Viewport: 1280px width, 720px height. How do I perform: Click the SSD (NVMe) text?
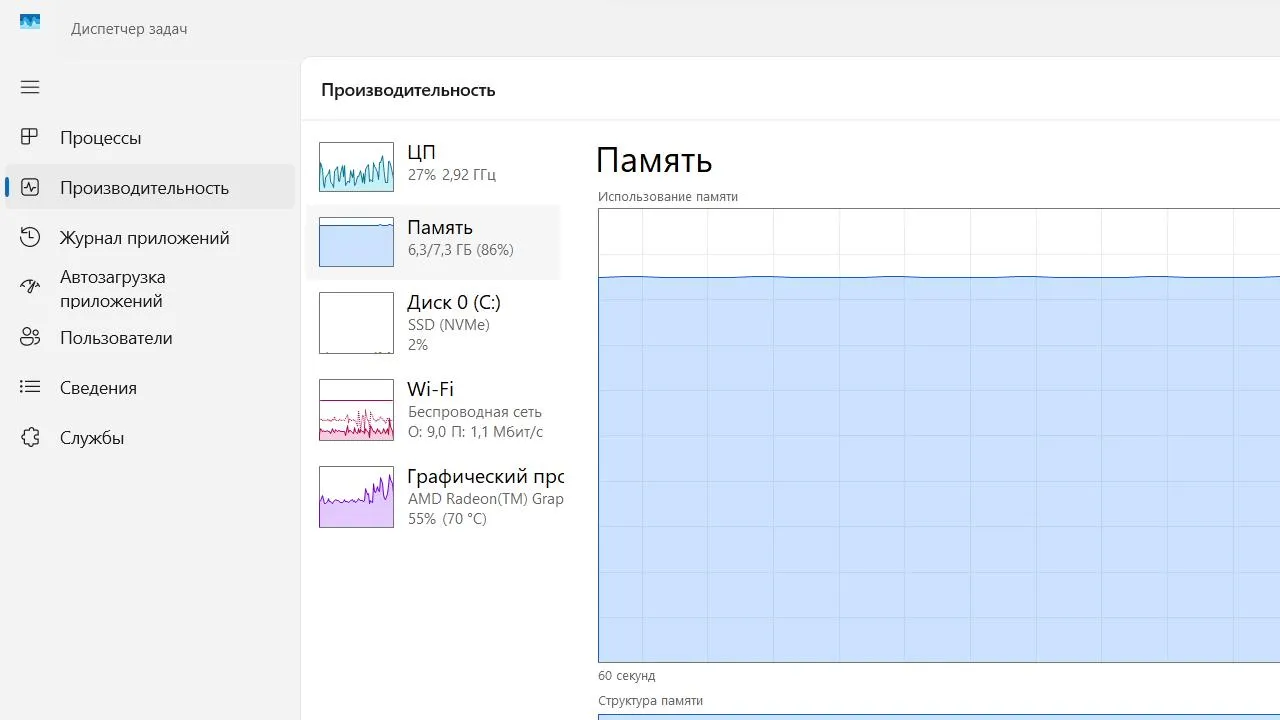pyautogui.click(x=449, y=325)
